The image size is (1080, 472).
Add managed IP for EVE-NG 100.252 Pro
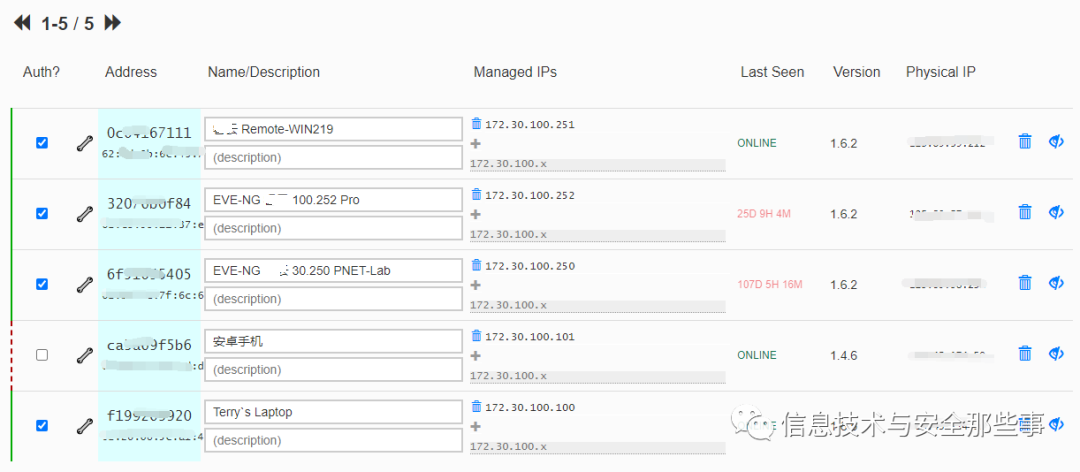coord(476,214)
